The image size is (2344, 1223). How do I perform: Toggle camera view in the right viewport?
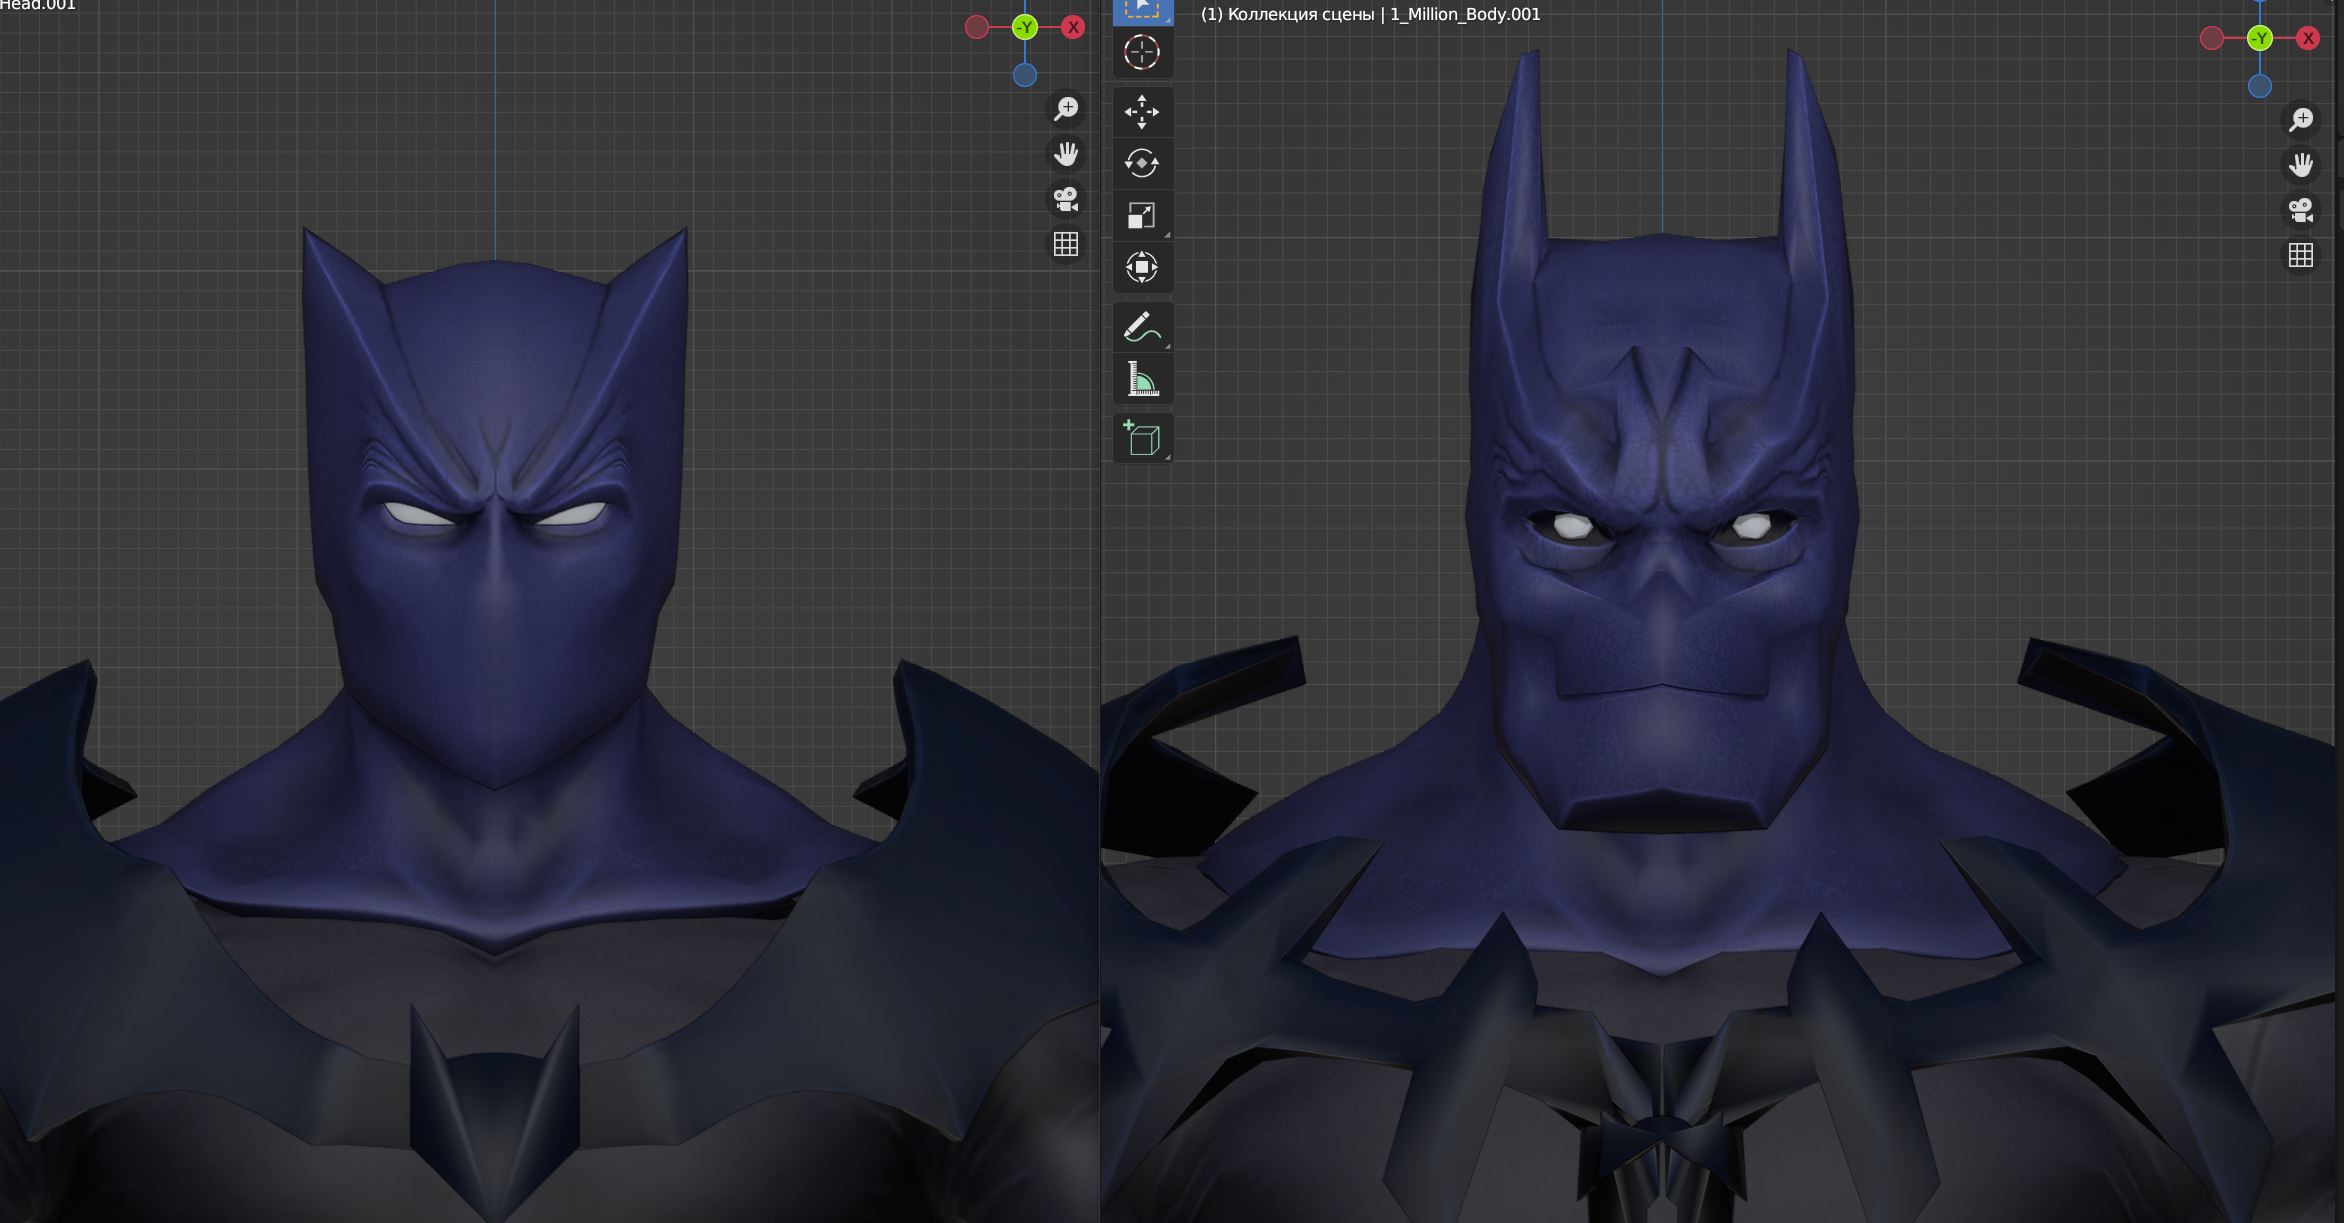(x=2302, y=209)
